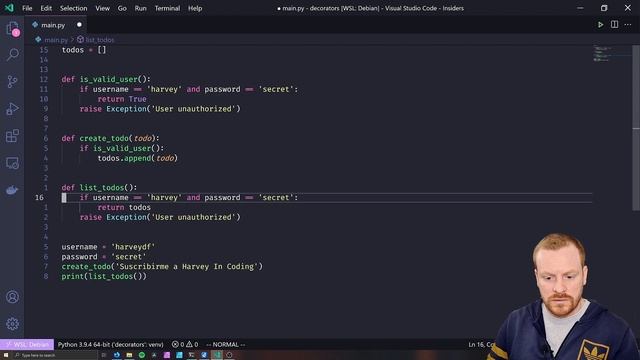Open the Accounts menu icon
640x360 pixels.
(13, 297)
